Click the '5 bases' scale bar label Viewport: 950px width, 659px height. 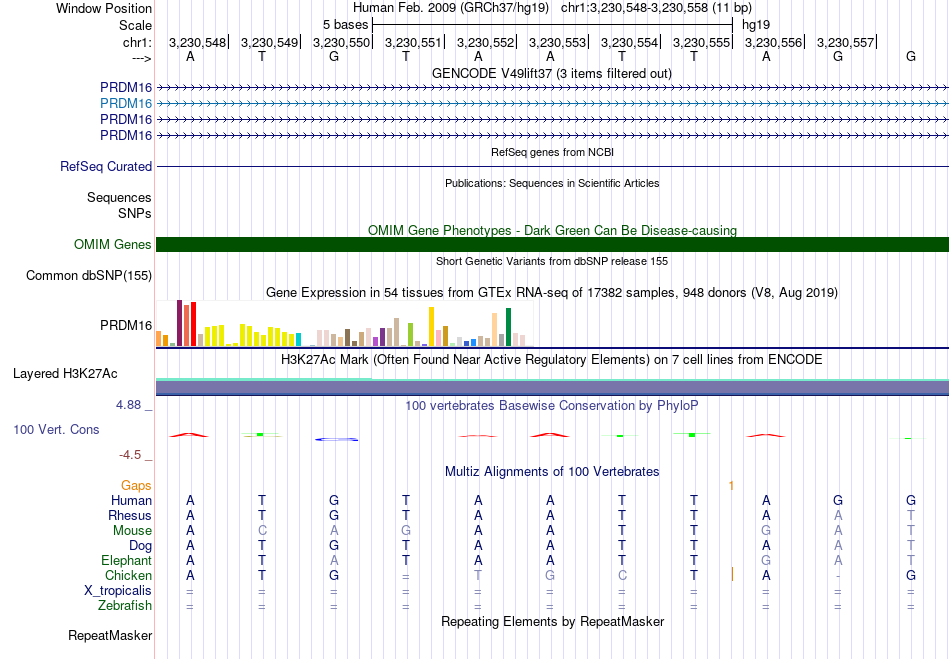pyautogui.click(x=345, y=25)
